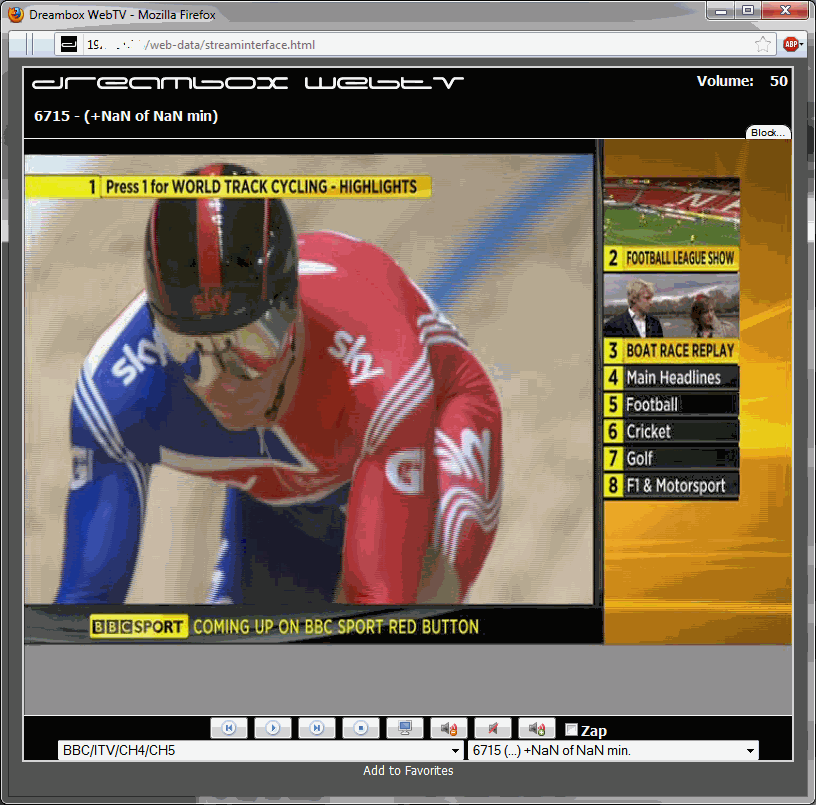Click the Firefox icon in title bar
The width and height of the screenshot is (816, 805).
click(x=16, y=14)
